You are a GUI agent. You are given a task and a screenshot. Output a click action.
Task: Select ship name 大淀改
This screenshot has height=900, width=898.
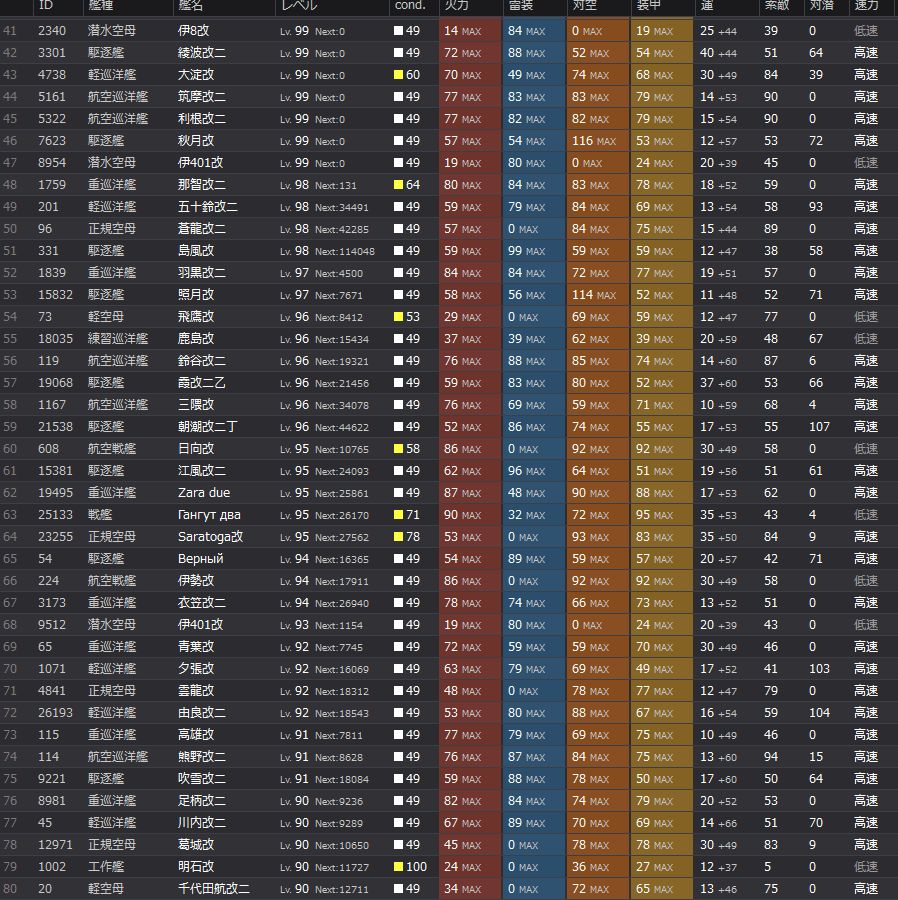(196, 75)
